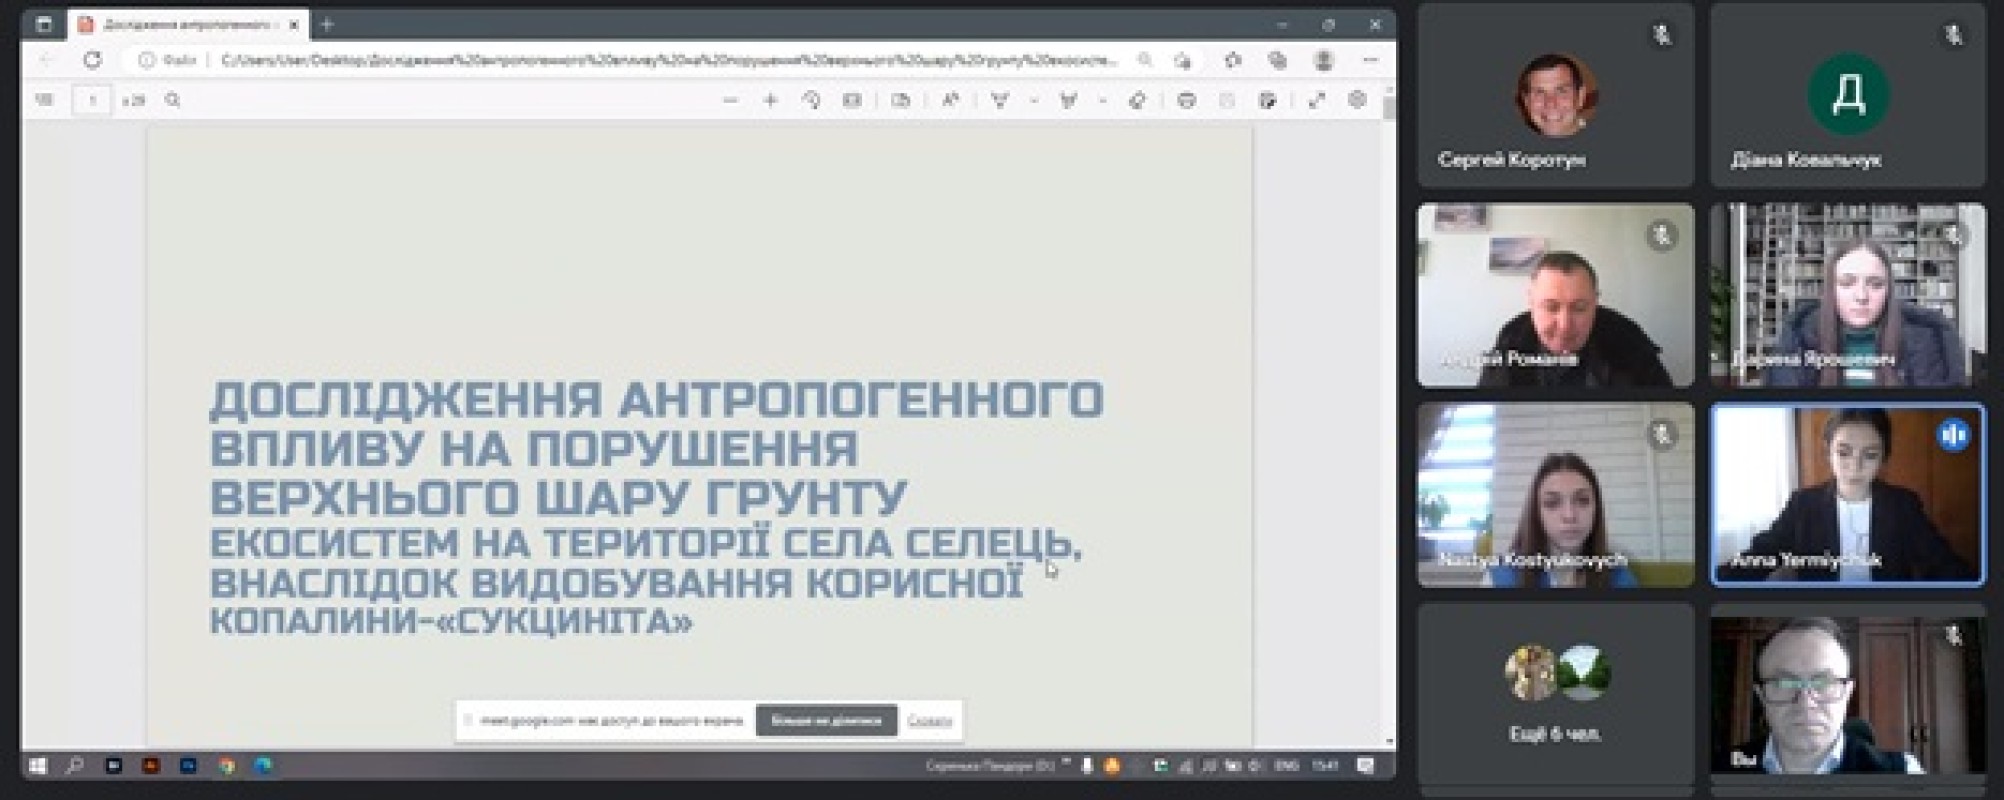The image size is (2004, 800).
Task: Open the PDF search magnifier icon
Action: (x=173, y=100)
